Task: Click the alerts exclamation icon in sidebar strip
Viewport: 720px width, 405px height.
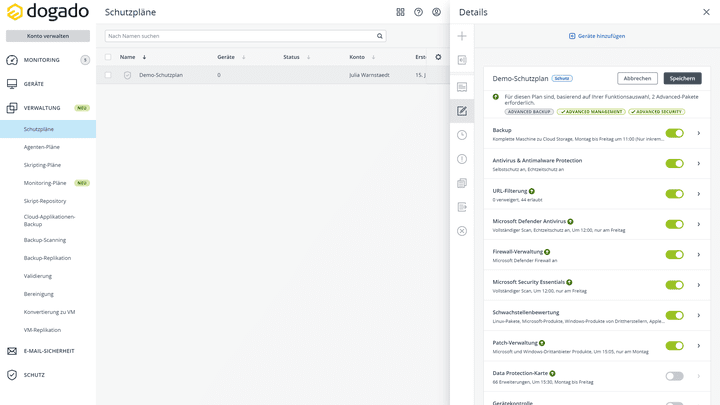Action: coord(462,159)
